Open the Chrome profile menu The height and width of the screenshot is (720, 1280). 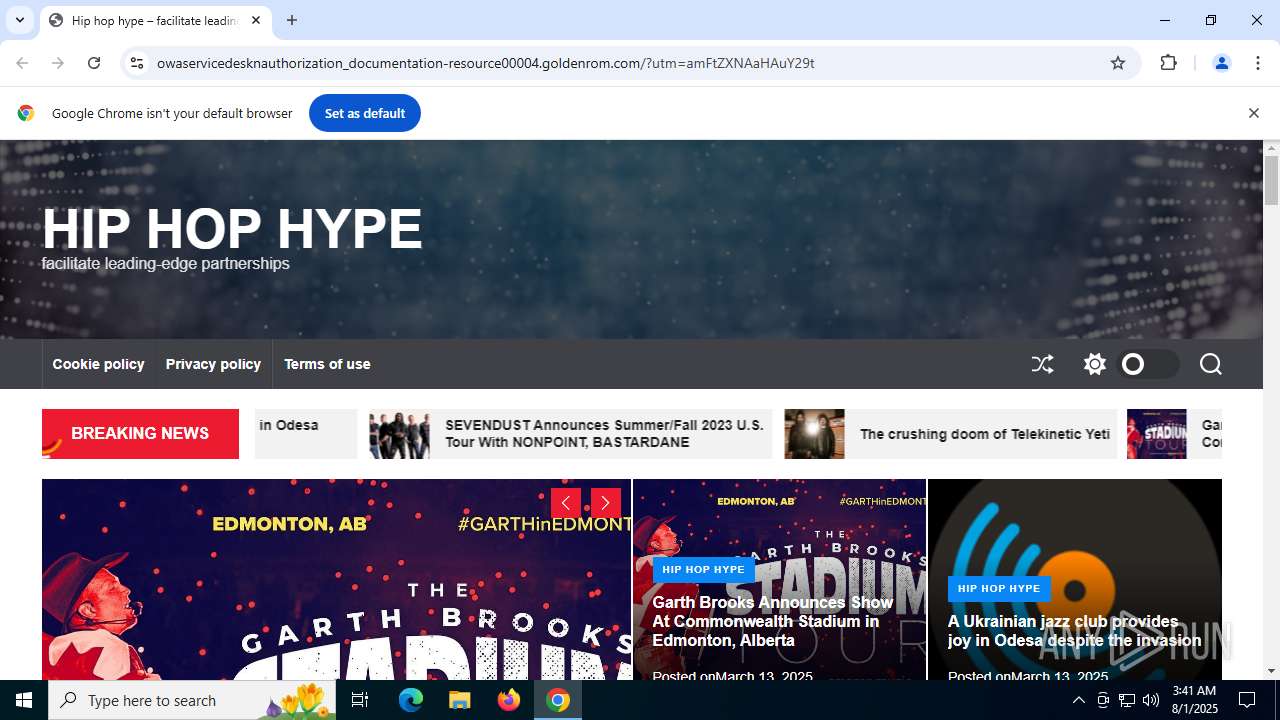click(1221, 63)
